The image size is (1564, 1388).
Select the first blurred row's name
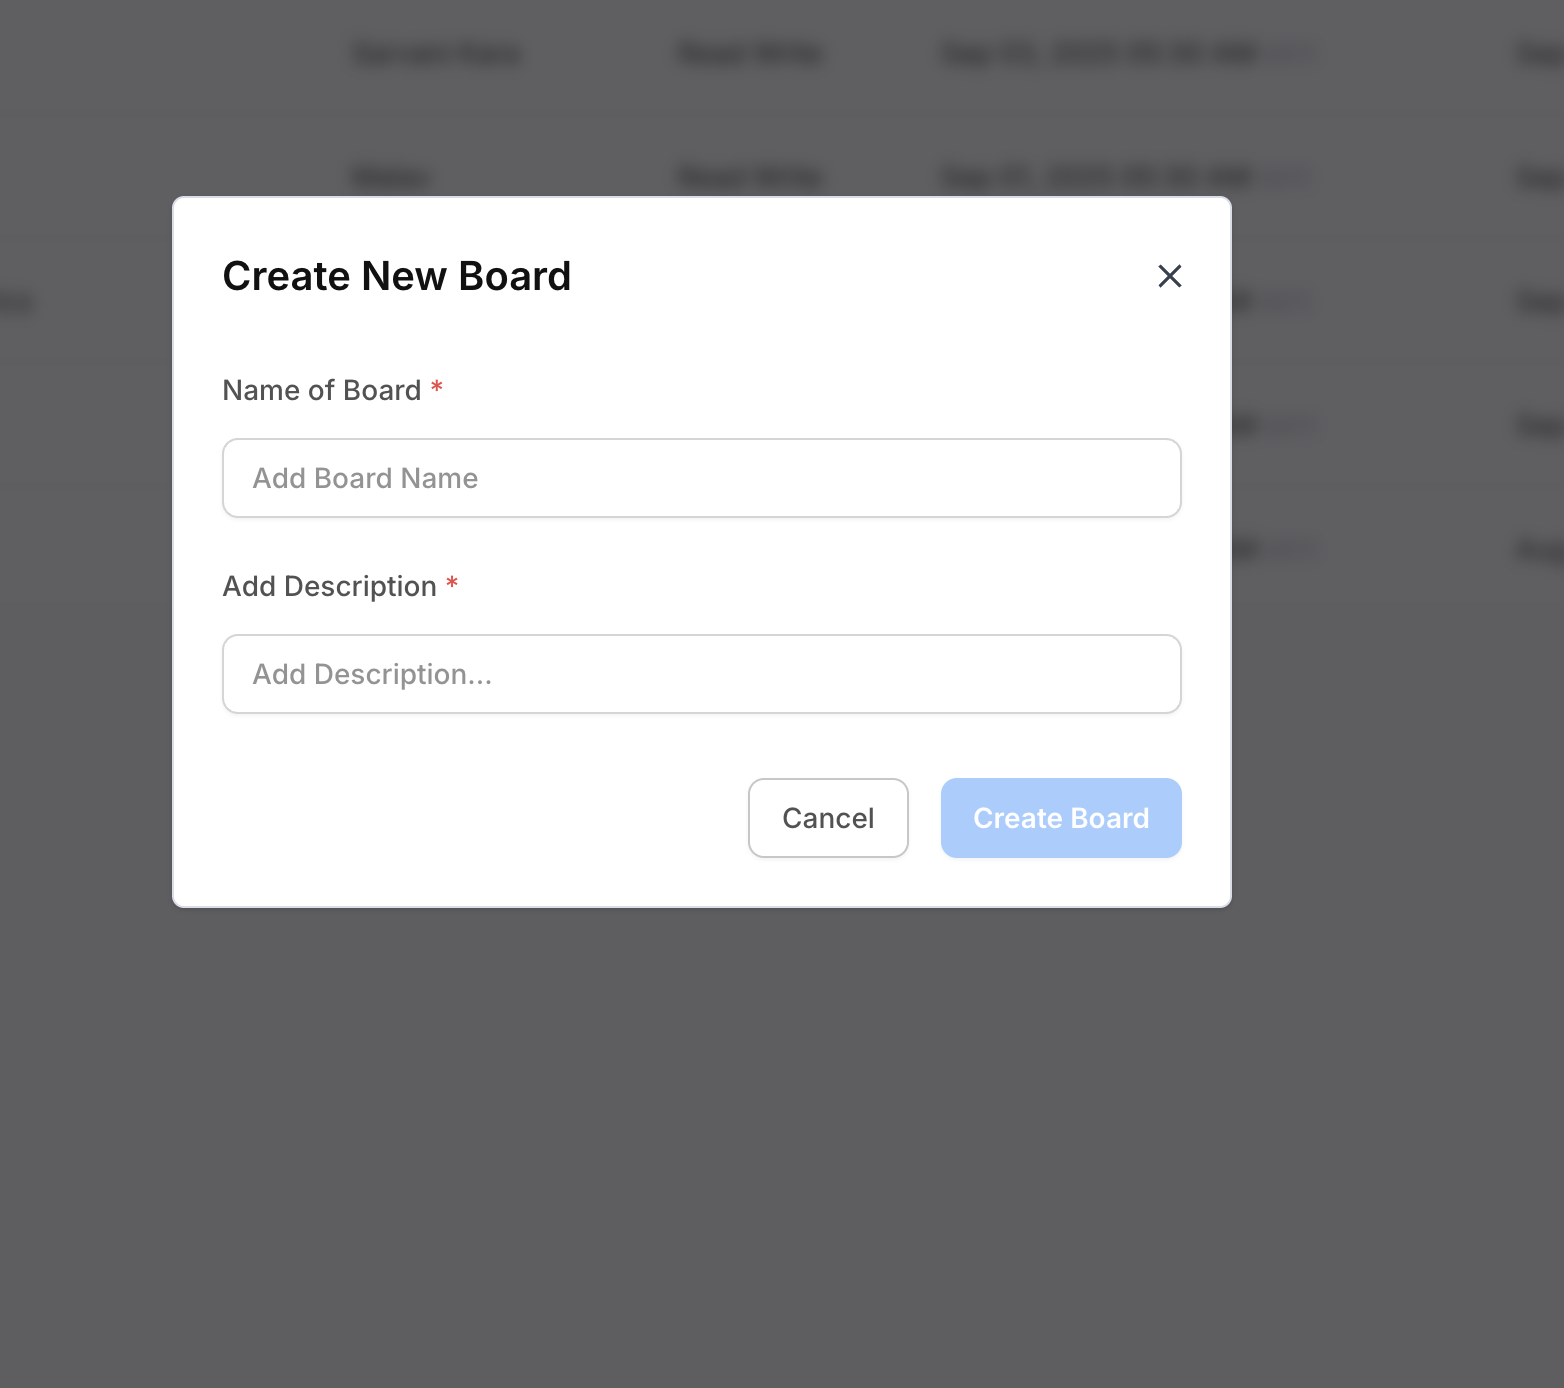437,54
